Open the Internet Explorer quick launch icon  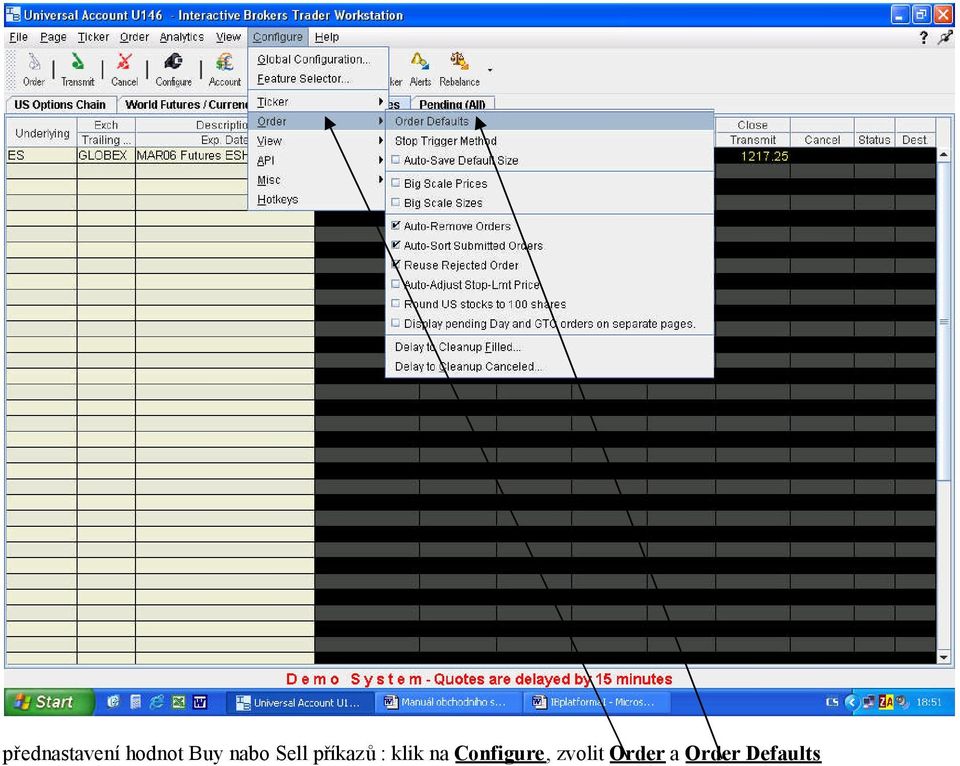click(x=157, y=702)
